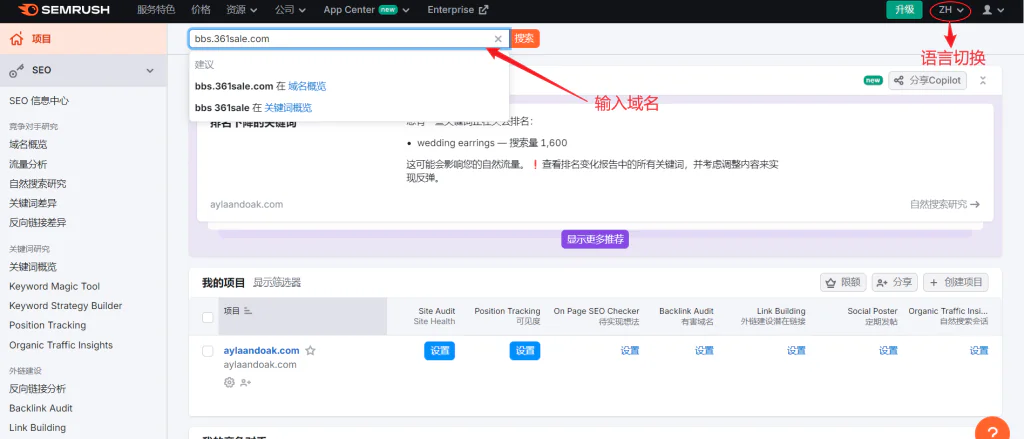Open Keyword Magic Tool in sidebar
1024x439 pixels.
point(54,286)
